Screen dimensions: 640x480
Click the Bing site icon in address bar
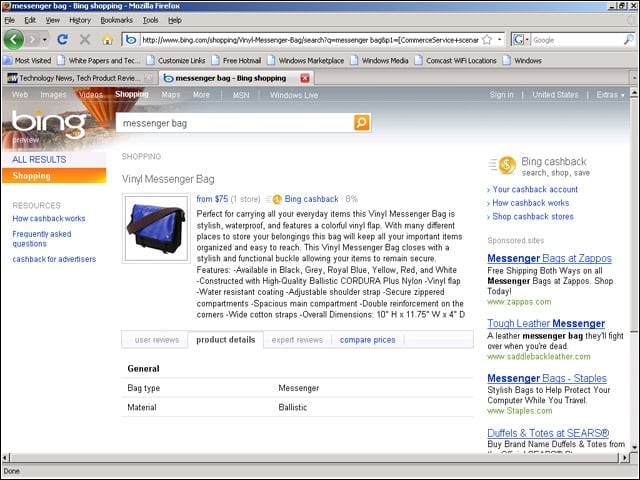(x=131, y=40)
